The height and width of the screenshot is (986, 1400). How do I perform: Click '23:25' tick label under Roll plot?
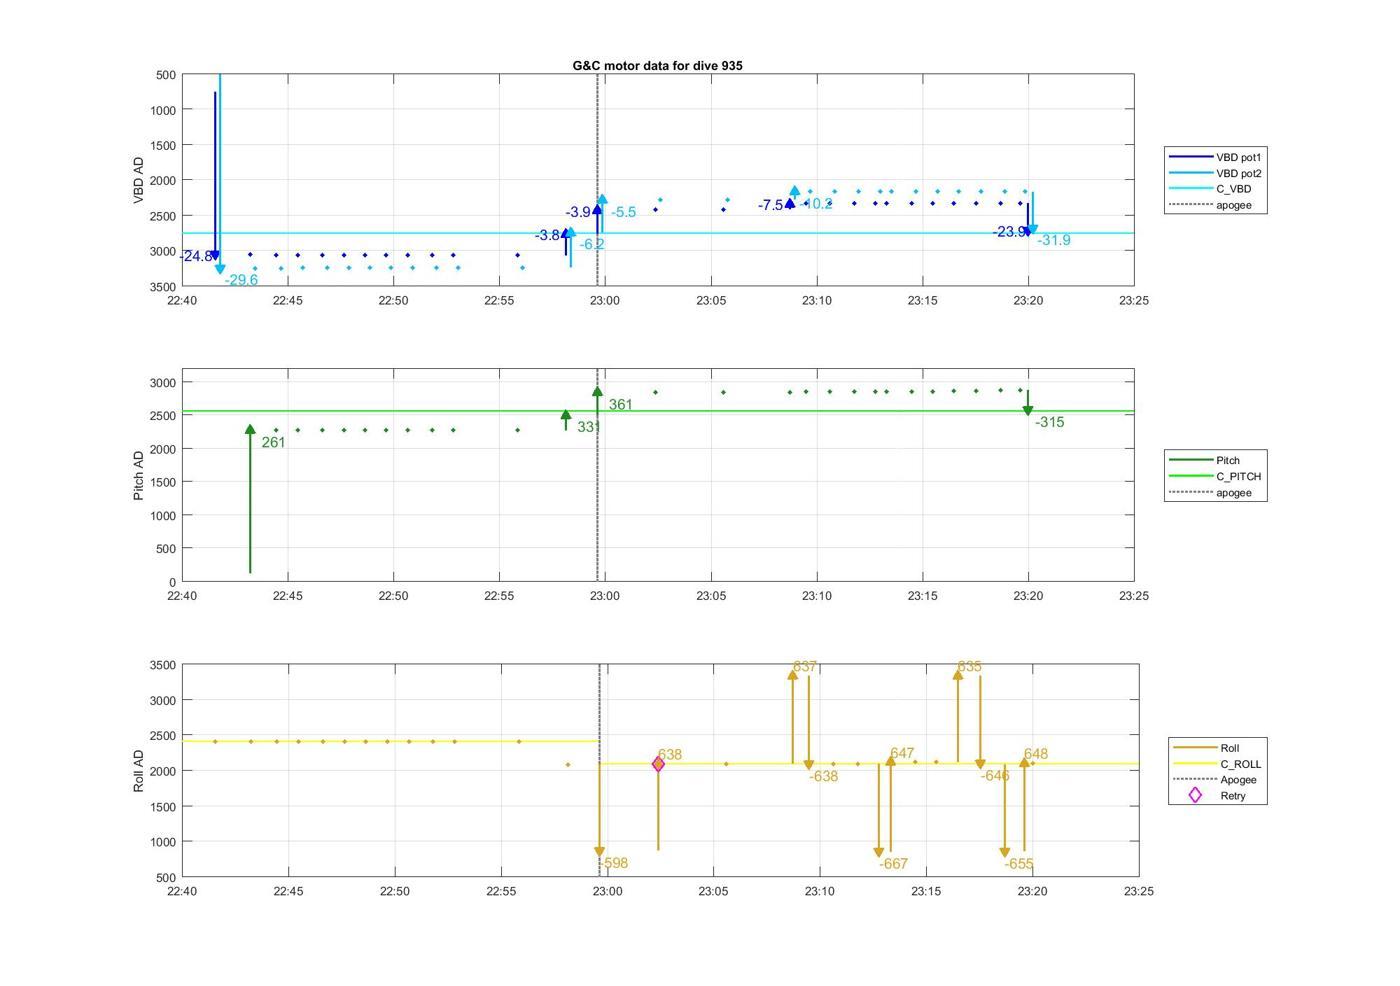pos(1139,891)
